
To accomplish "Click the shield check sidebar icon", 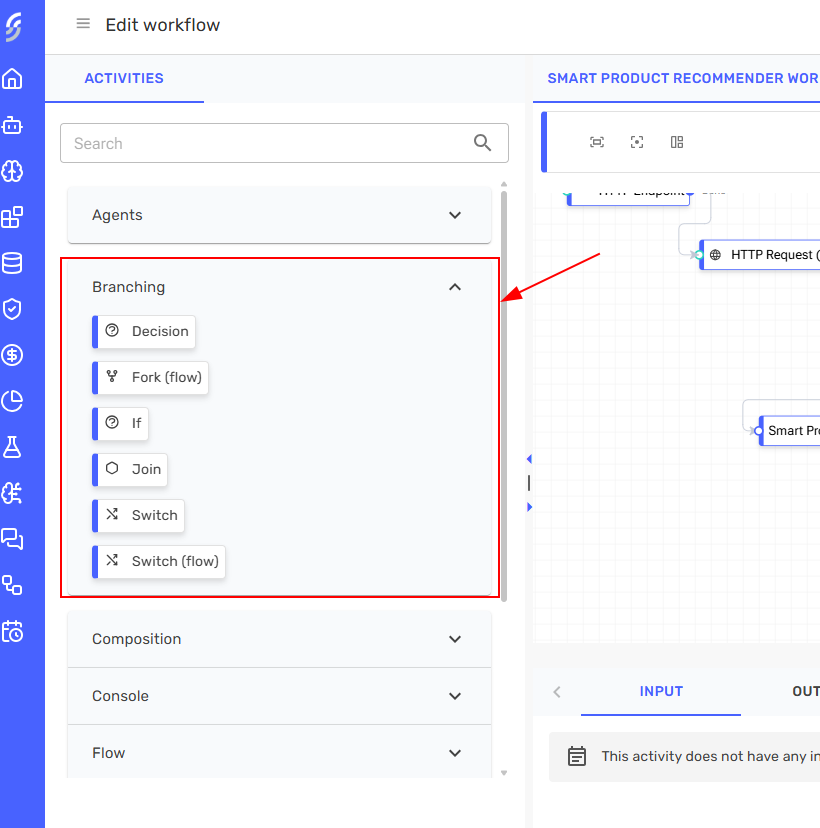I will 12,309.
